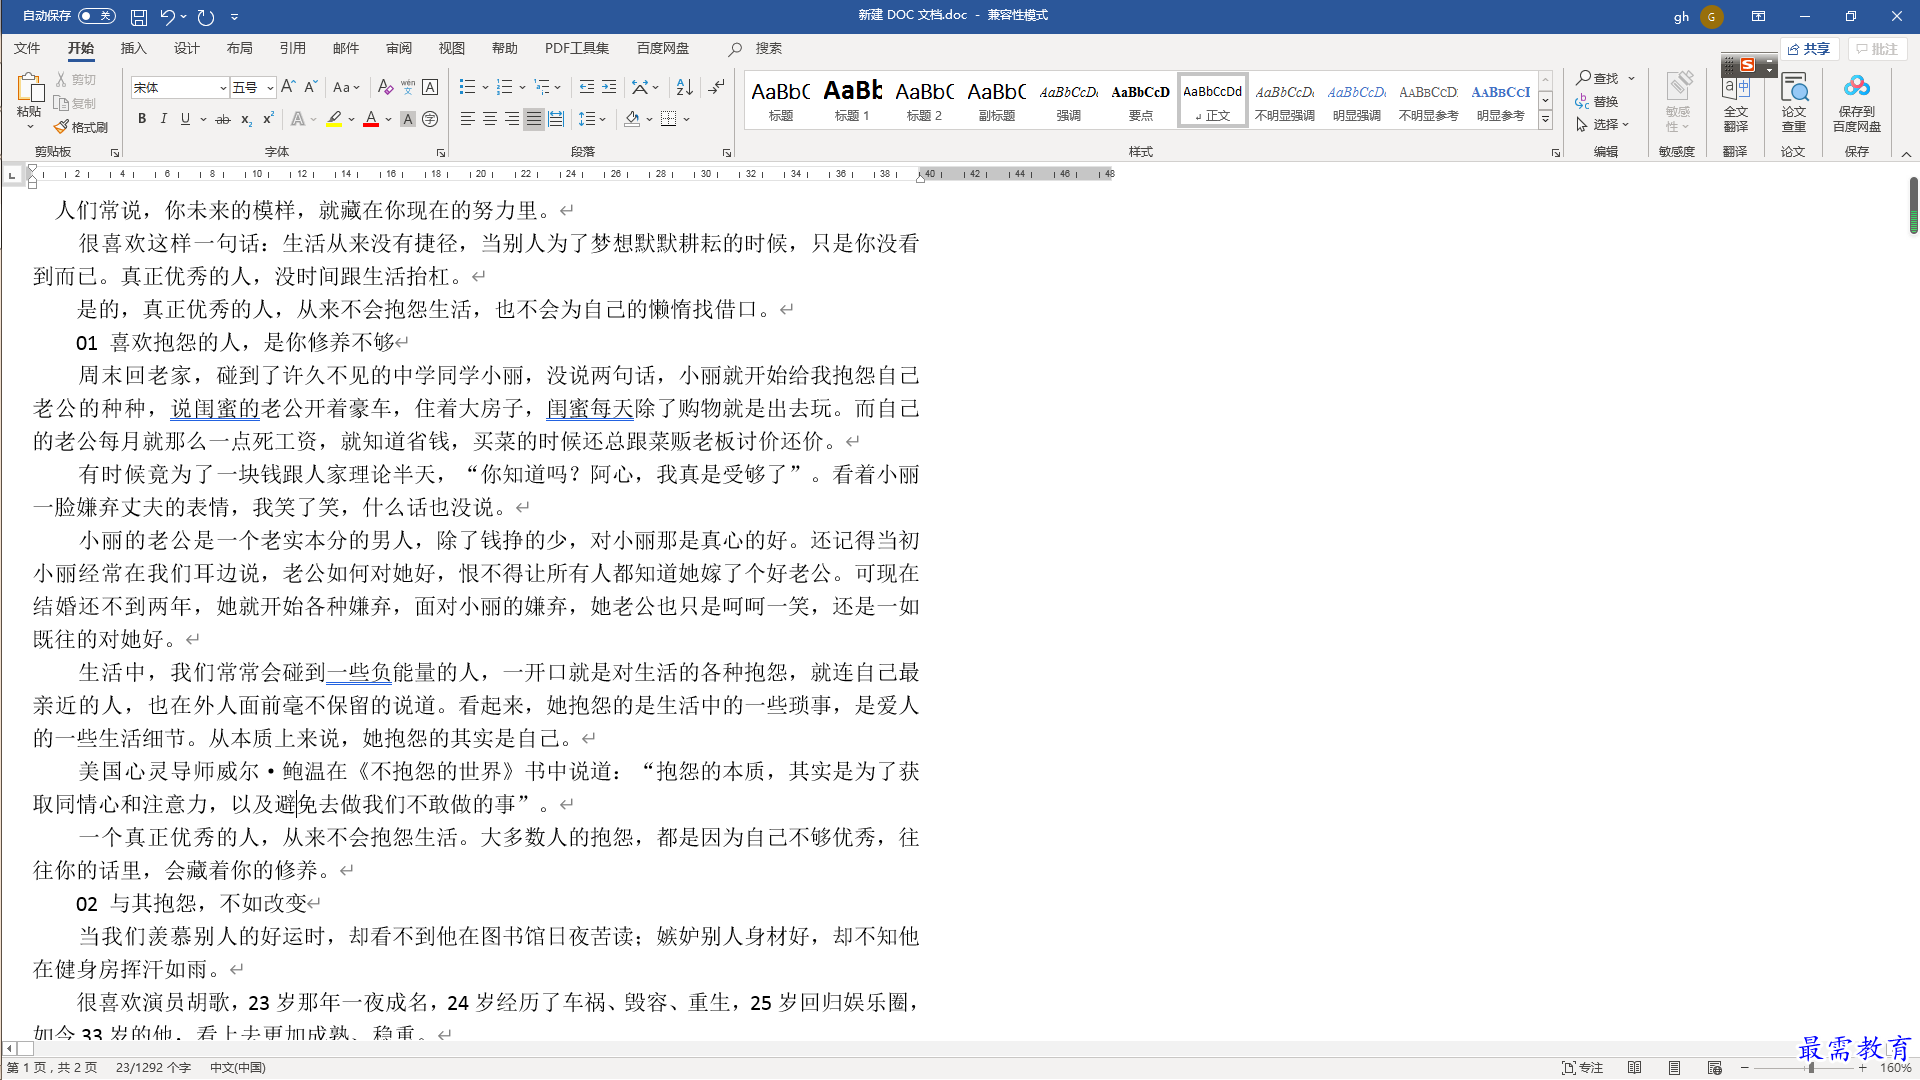
Task: Adjust the zoom slider
Action: [x=1811, y=1067]
